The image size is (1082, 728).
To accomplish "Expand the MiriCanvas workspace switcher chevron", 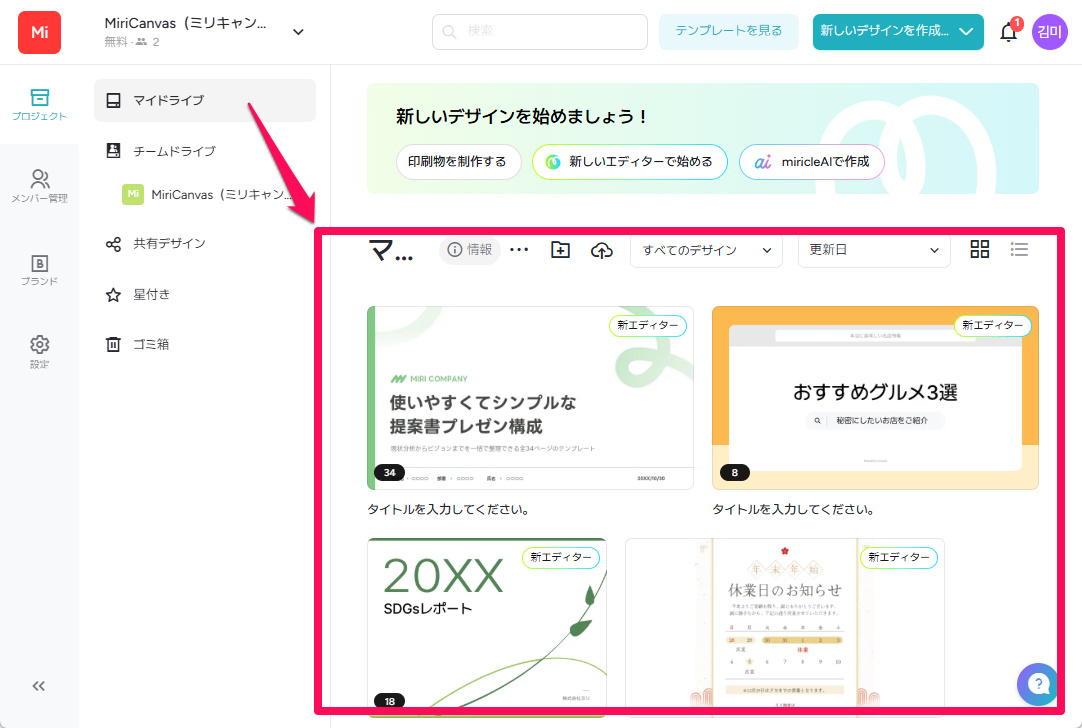I will point(298,32).
